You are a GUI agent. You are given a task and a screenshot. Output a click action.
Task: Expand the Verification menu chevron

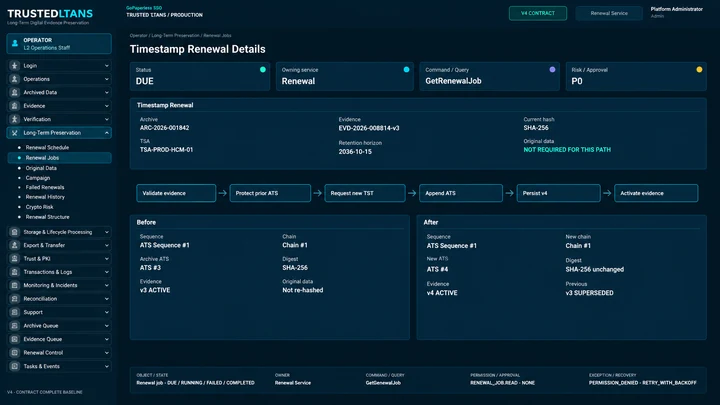(107, 119)
